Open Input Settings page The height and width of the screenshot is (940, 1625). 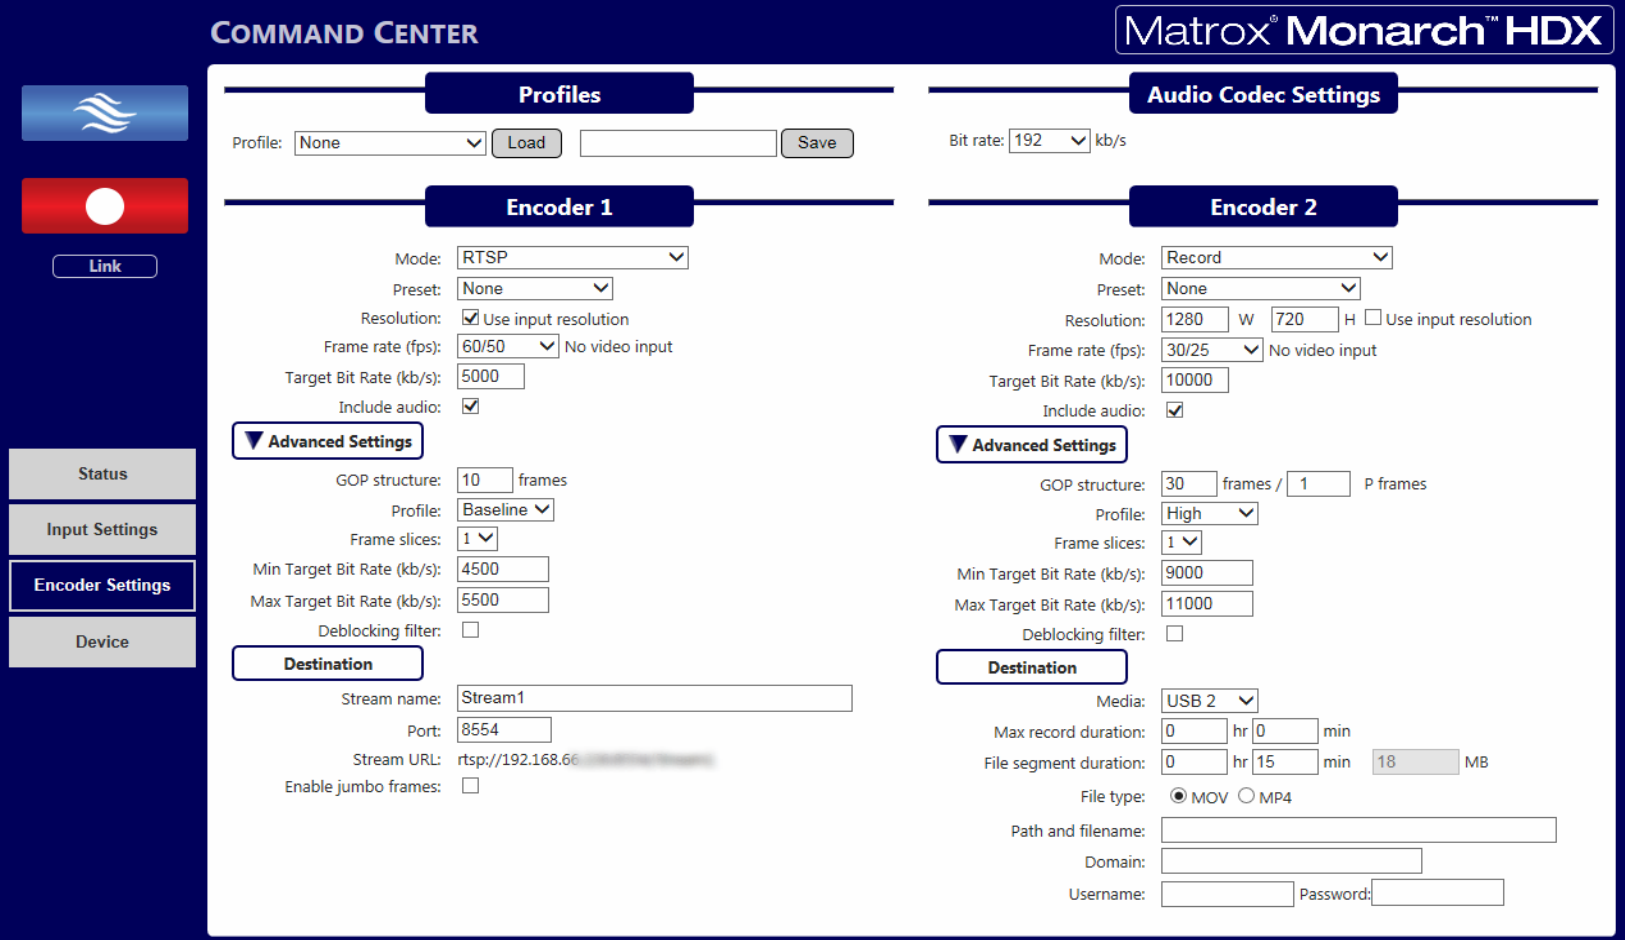tap(102, 530)
